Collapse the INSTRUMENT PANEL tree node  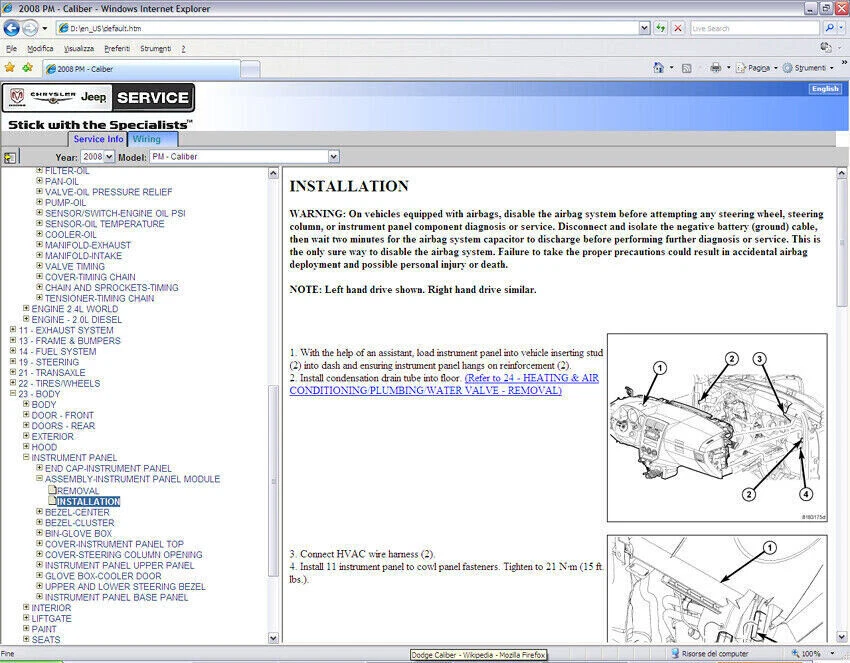point(25,457)
